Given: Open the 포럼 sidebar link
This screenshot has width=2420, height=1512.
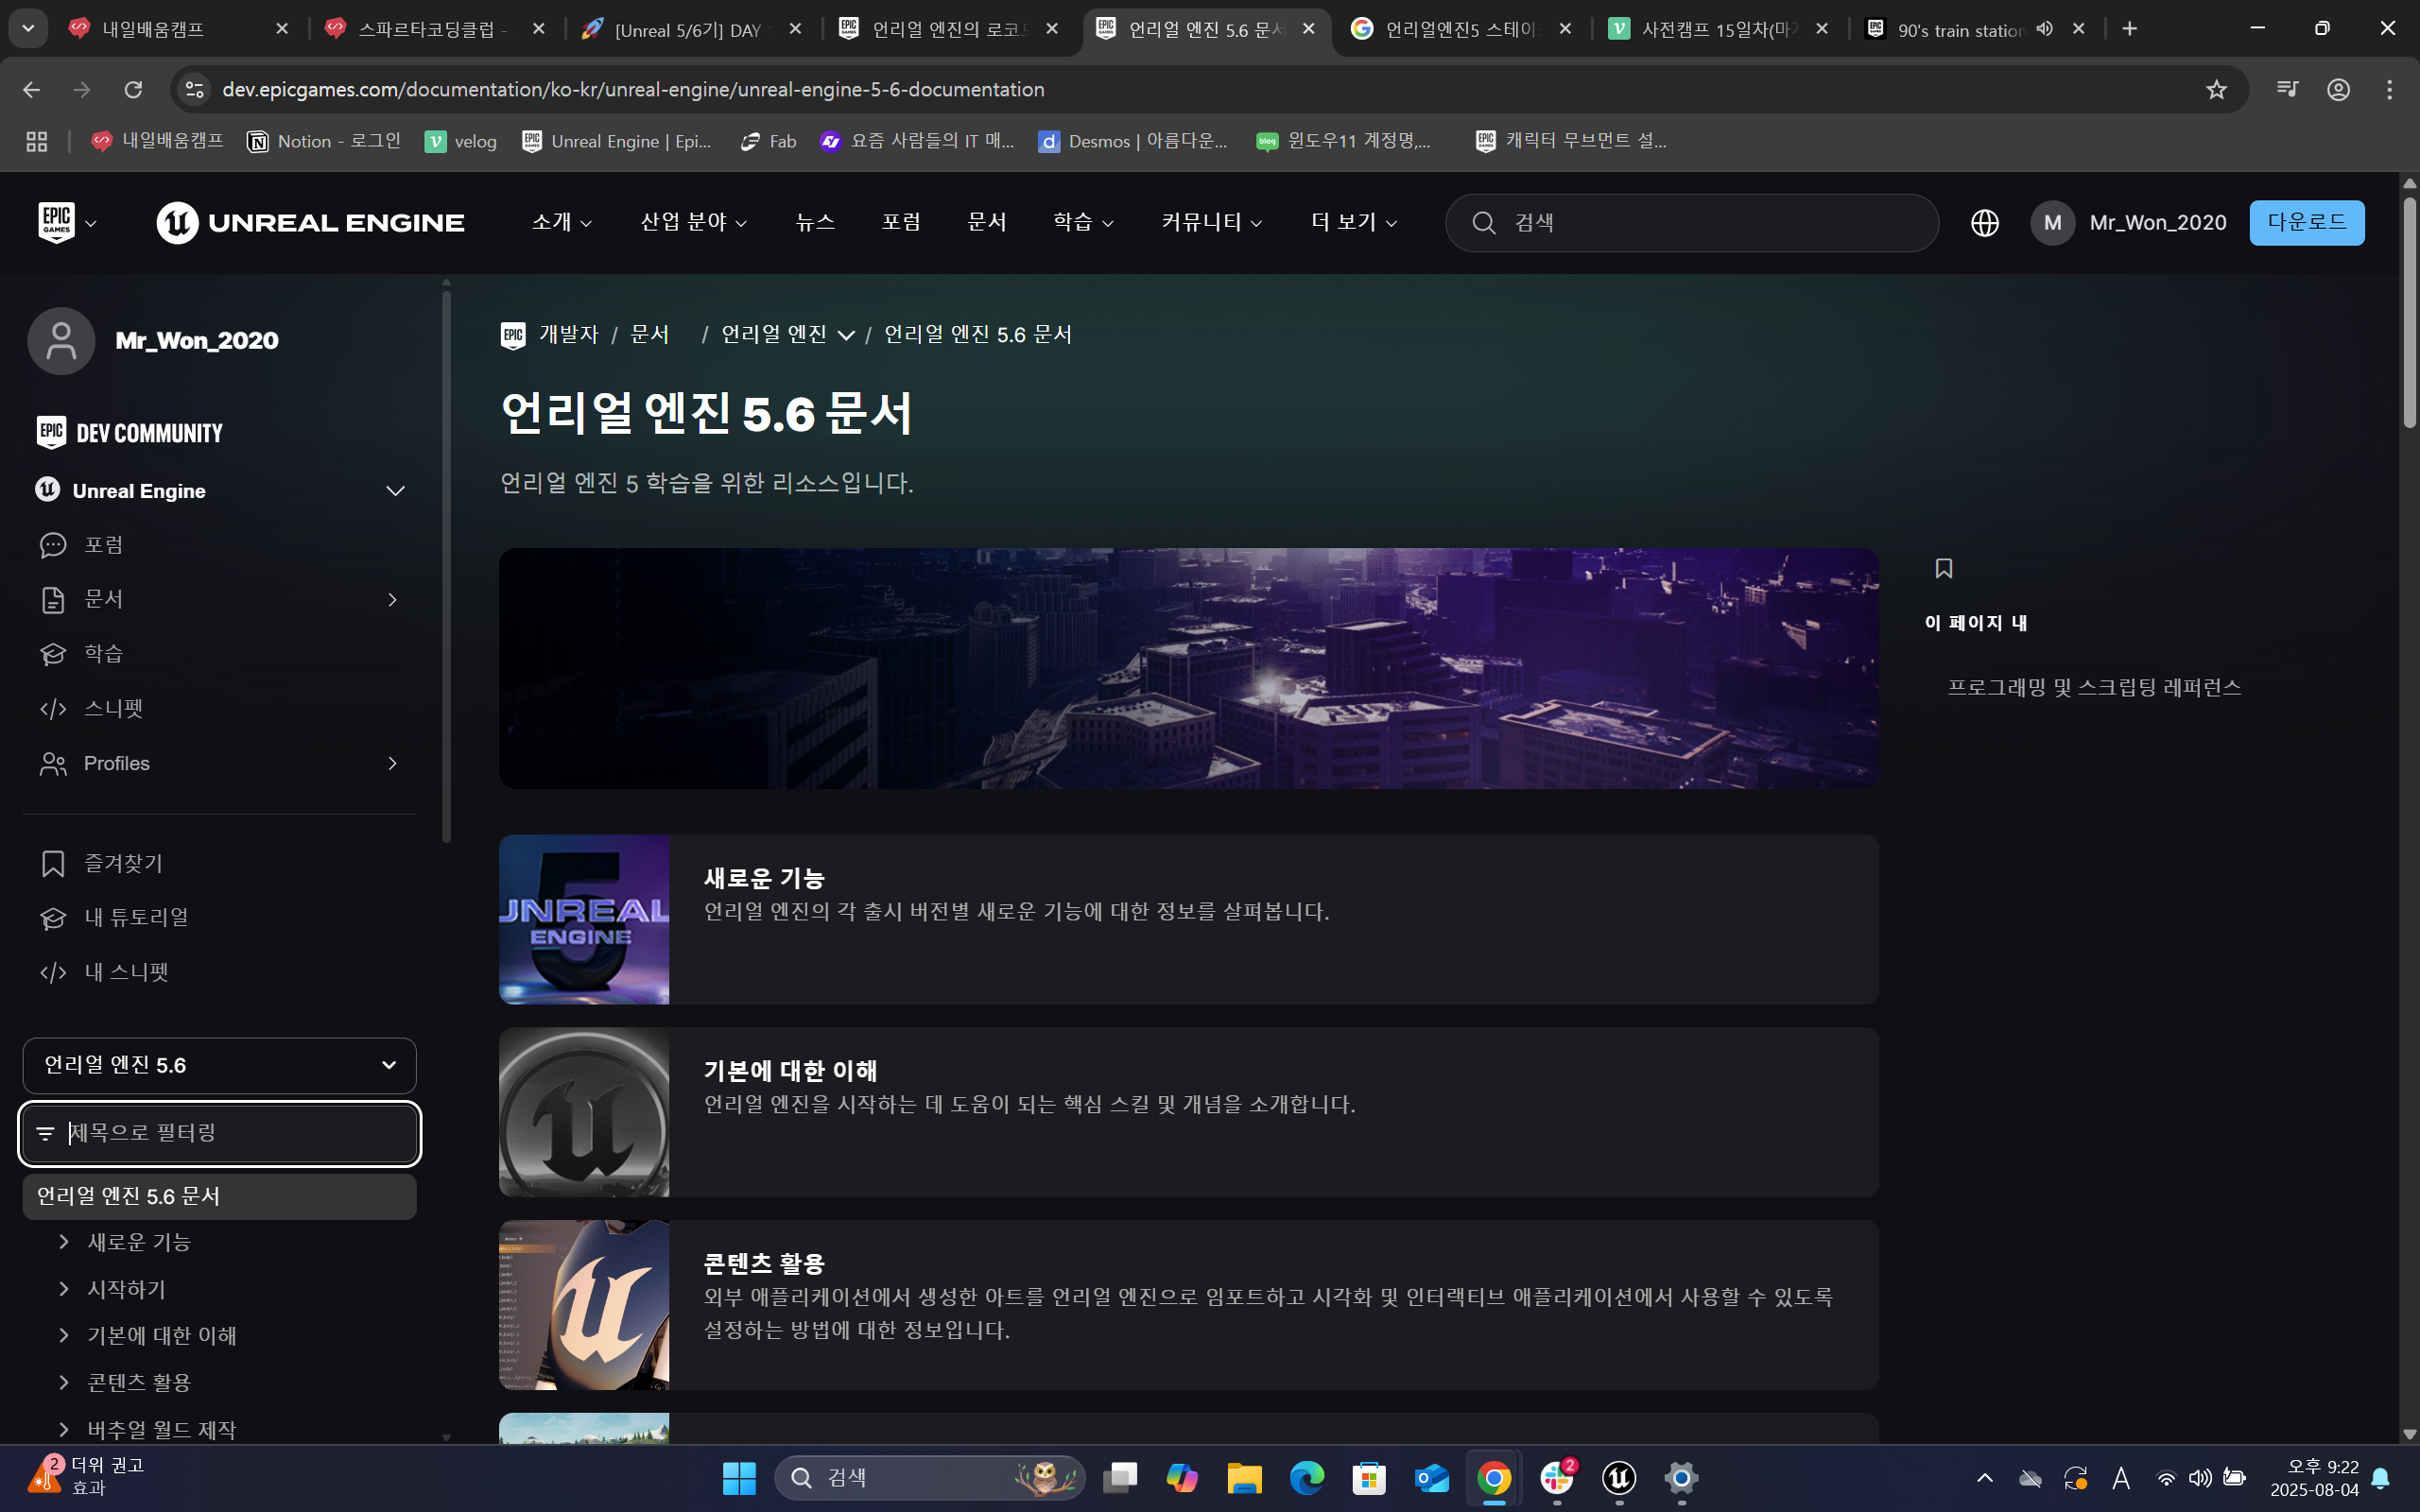Looking at the screenshot, I should tap(103, 545).
